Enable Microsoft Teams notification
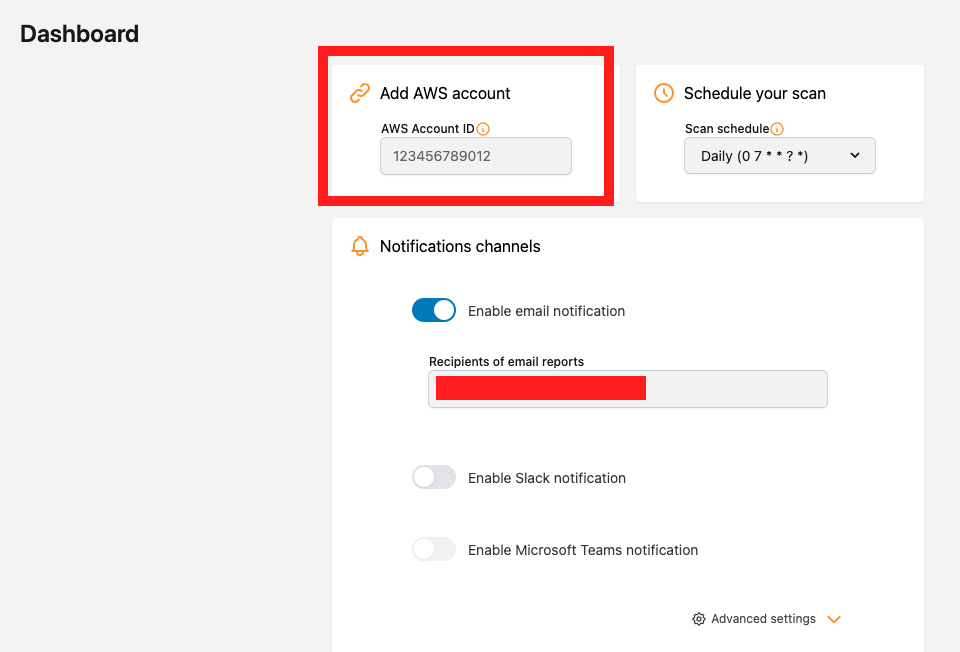Screen dimensions: 960x652 pos(433,549)
